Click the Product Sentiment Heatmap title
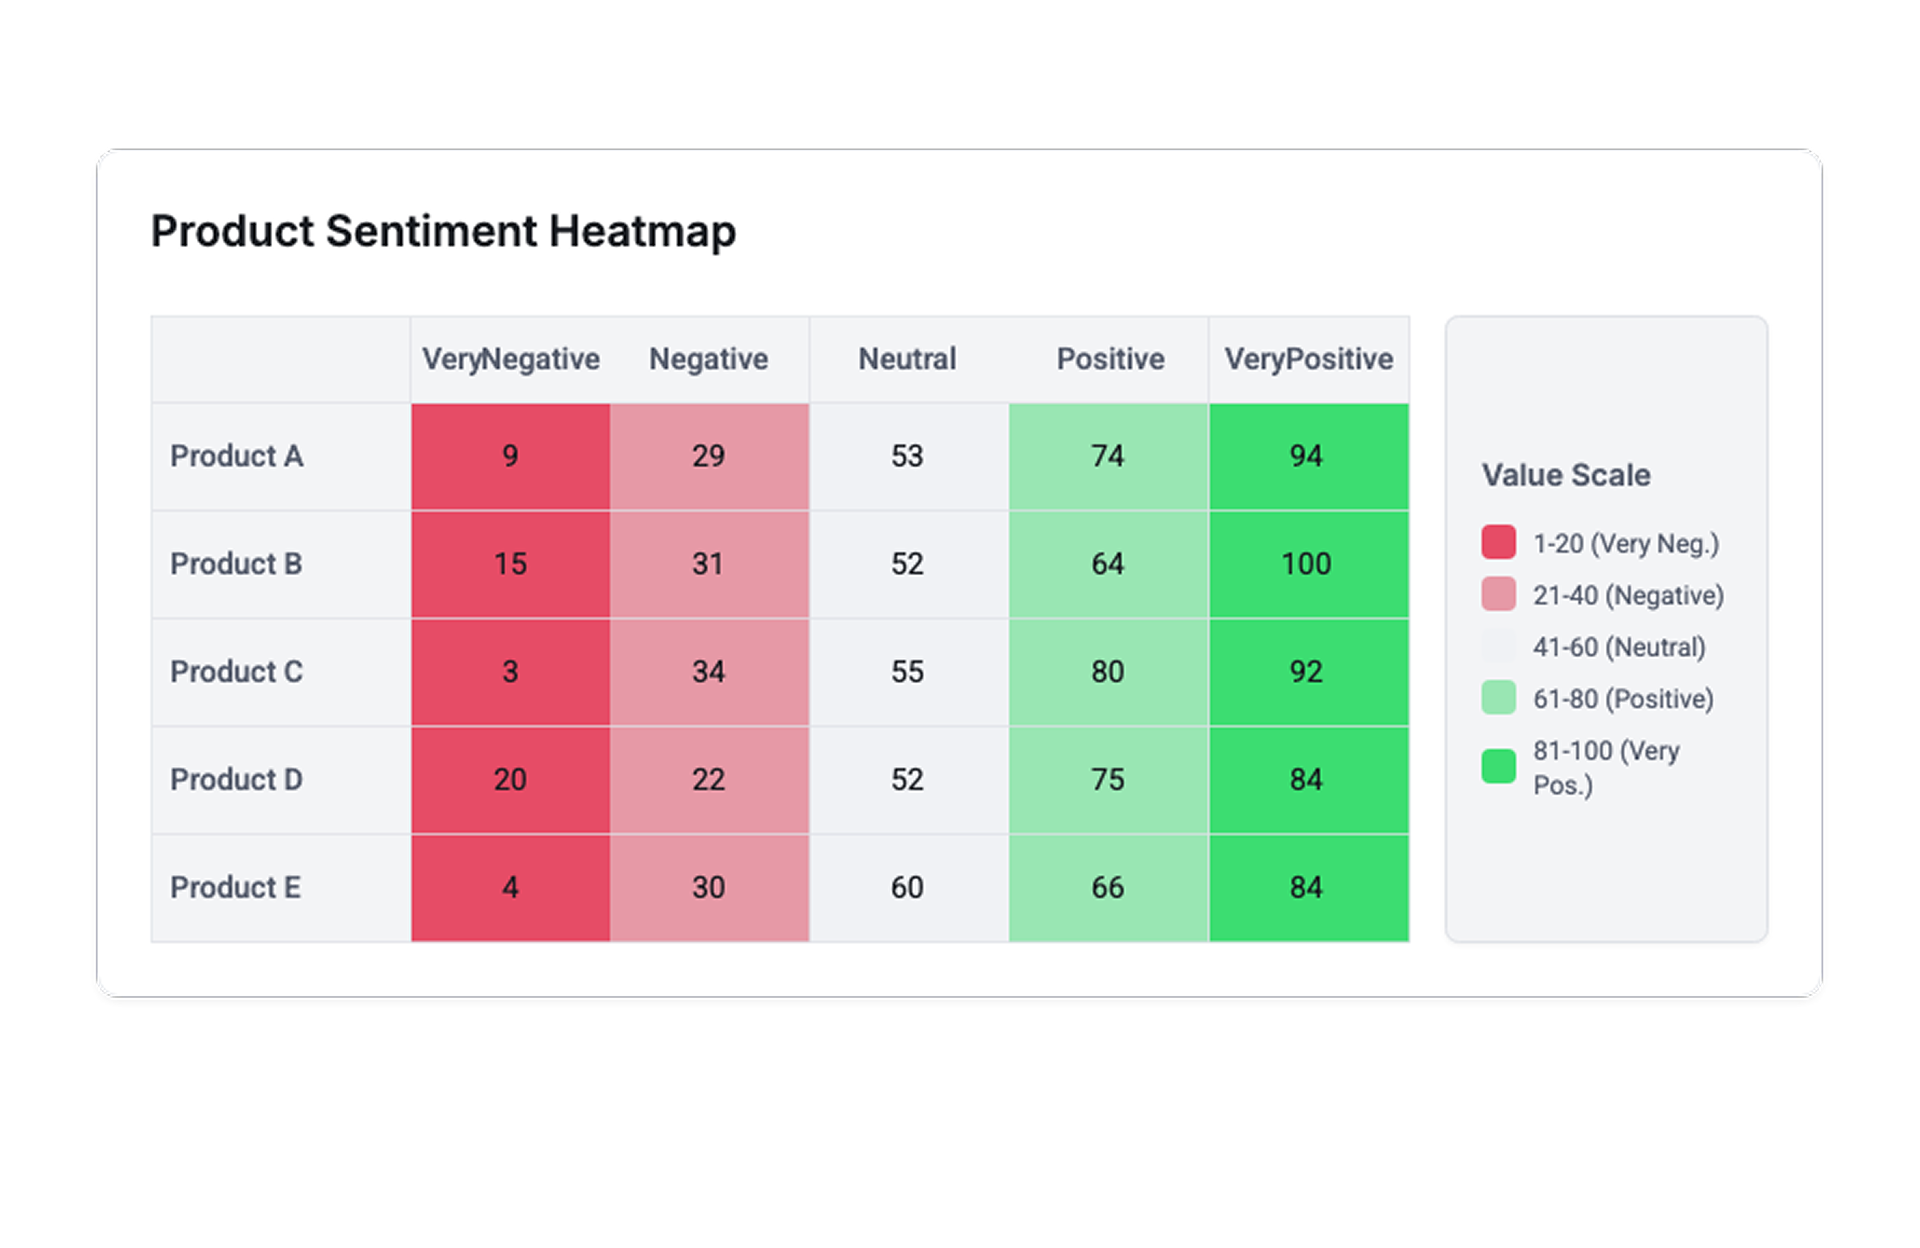 click(443, 231)
